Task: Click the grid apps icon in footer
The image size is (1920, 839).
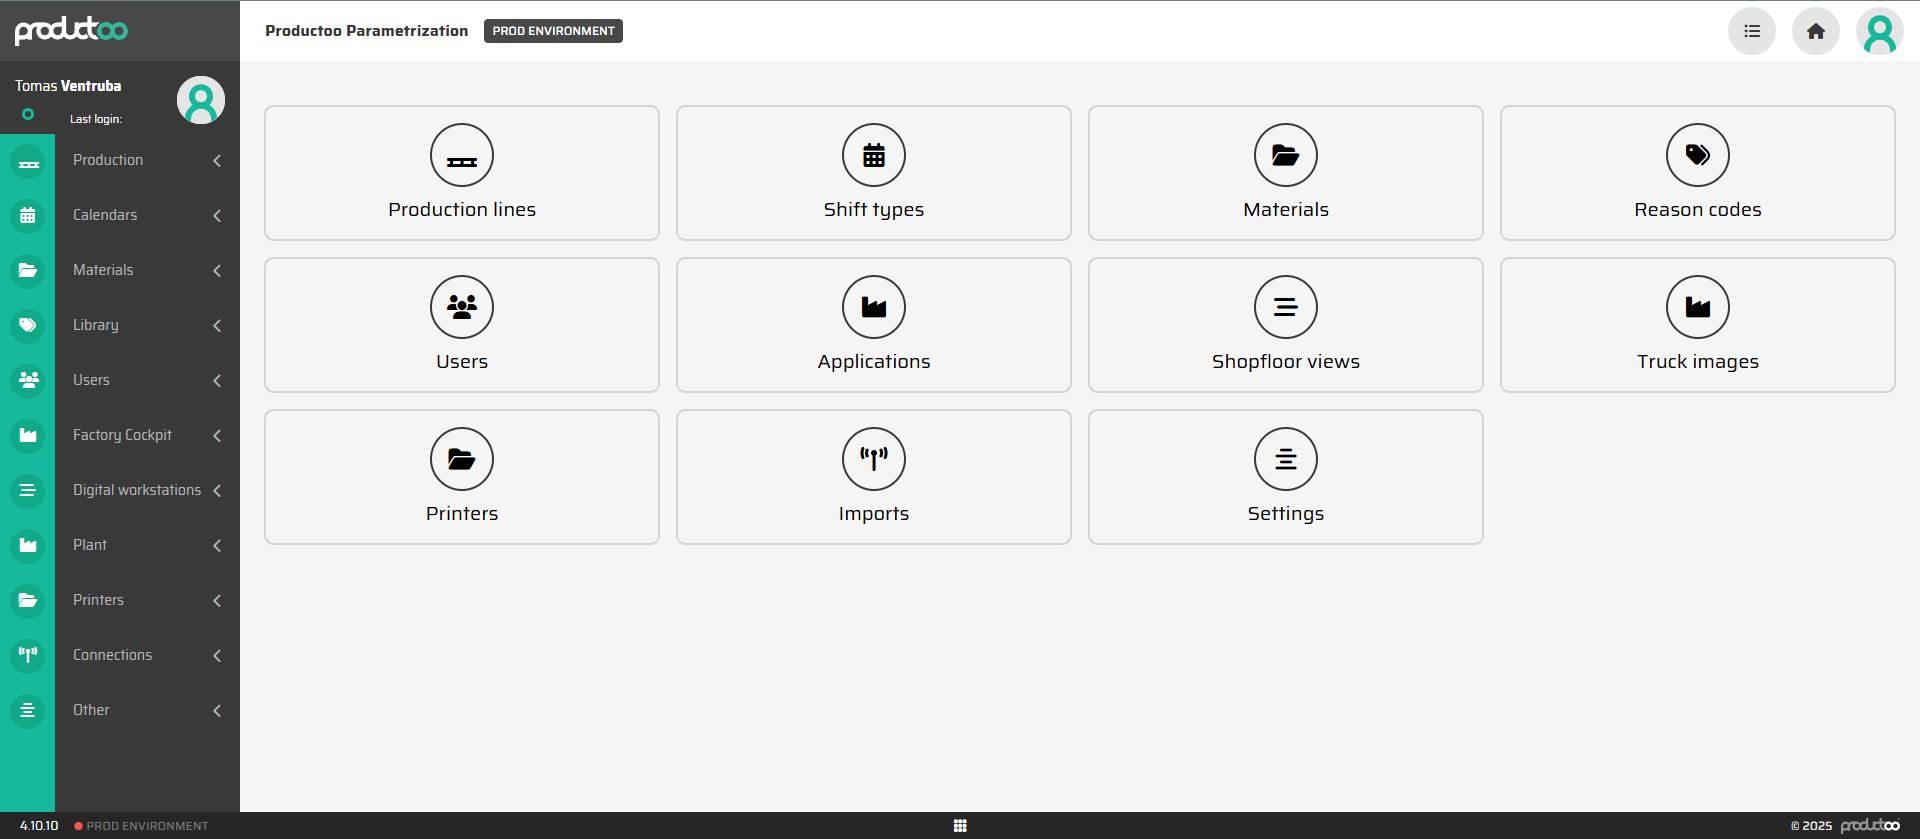Action: (960, 825)
